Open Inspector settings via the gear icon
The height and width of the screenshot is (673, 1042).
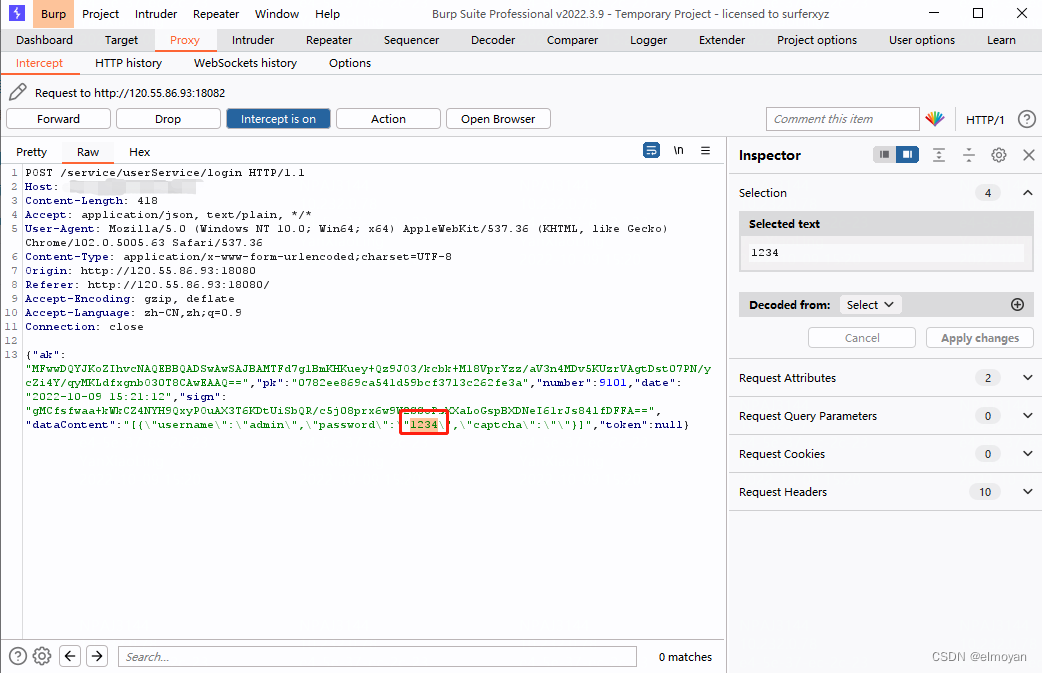click(997, 155)
